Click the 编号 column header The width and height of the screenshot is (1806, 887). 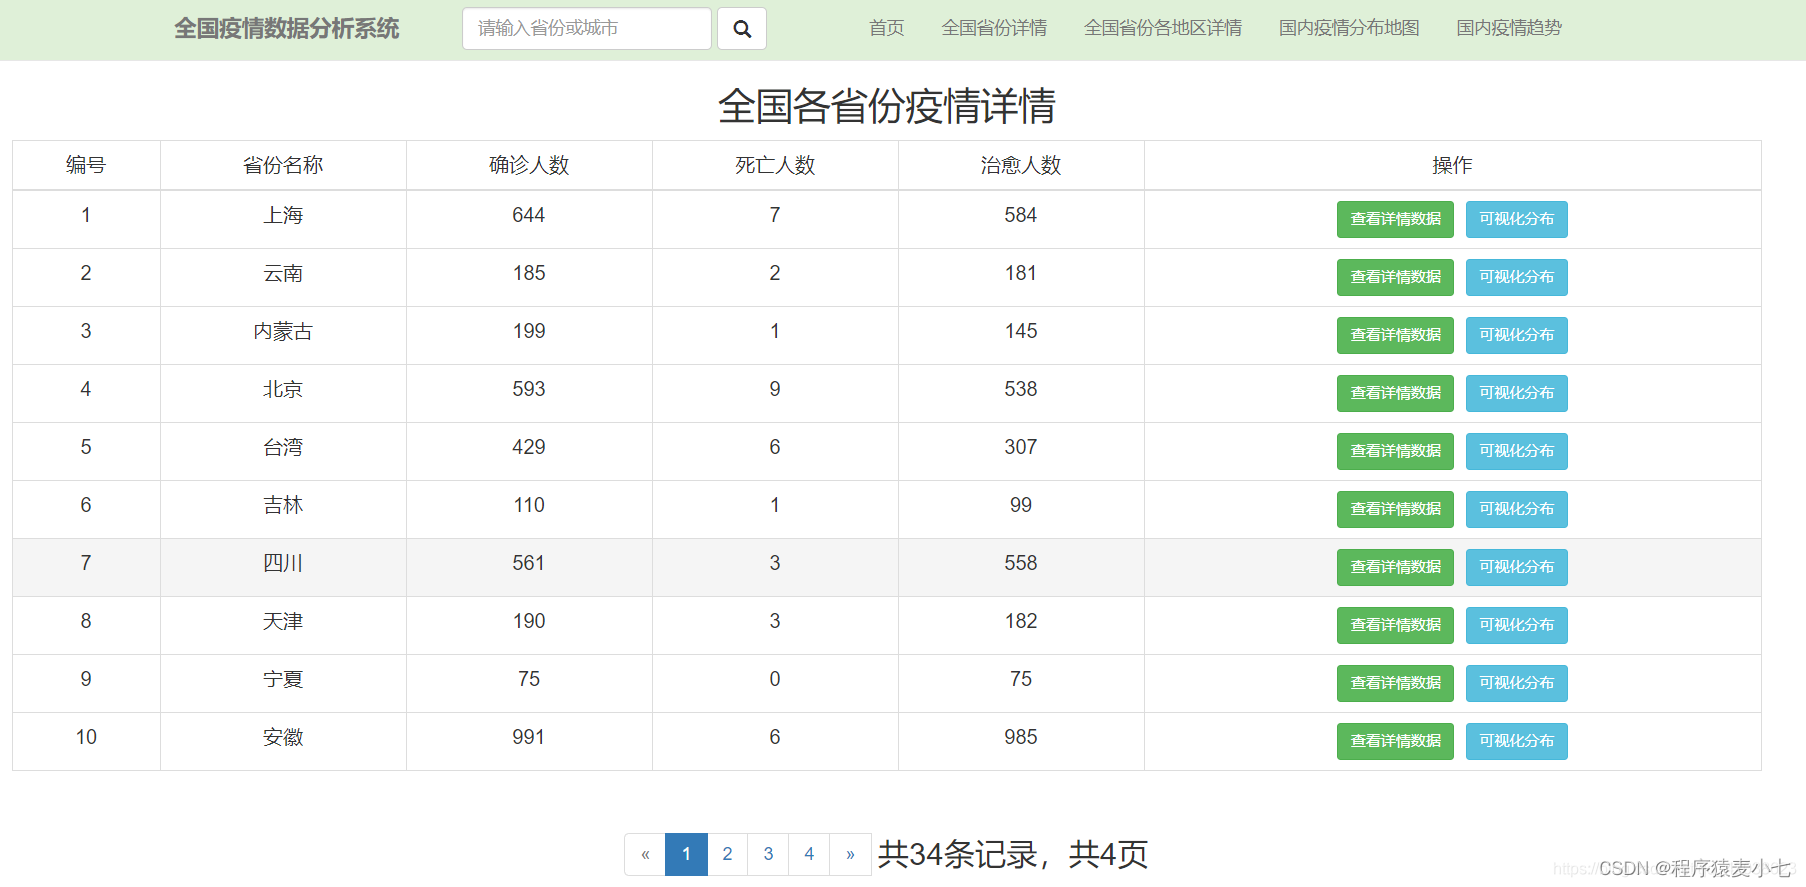coord(86,165)
